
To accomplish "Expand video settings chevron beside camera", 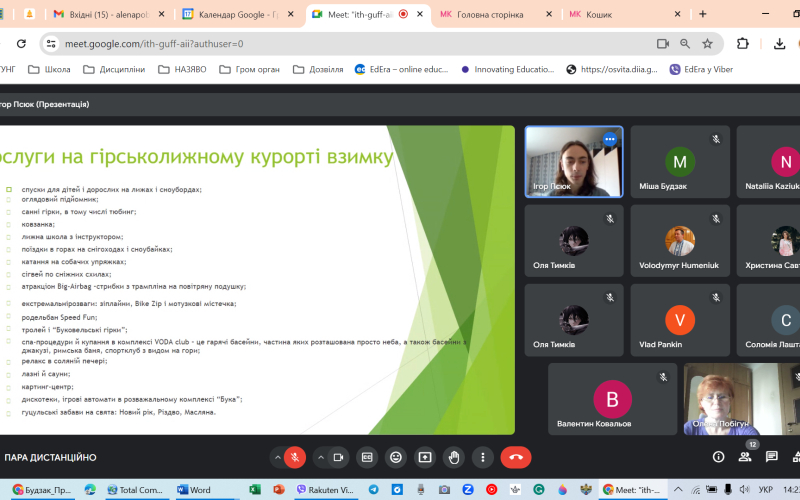I will coord(320,458).
